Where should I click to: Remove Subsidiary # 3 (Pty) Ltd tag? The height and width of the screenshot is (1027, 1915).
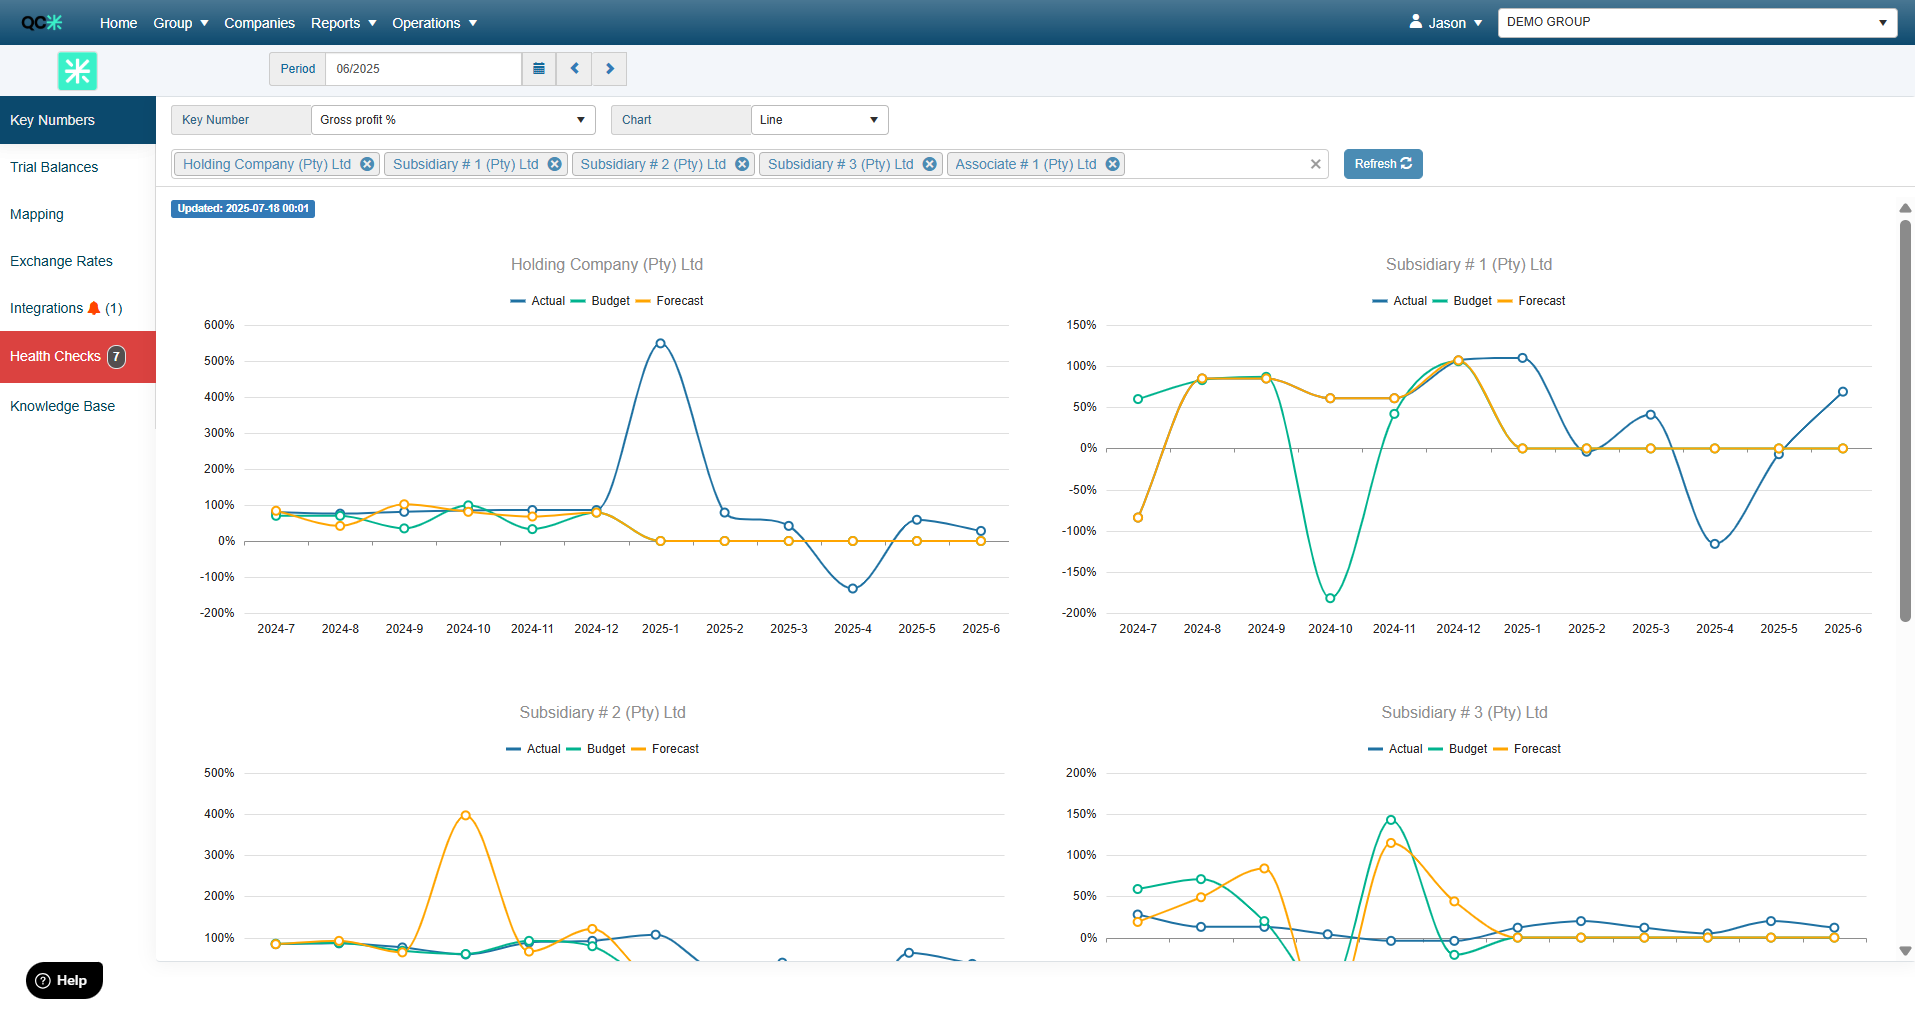[930, 164]
